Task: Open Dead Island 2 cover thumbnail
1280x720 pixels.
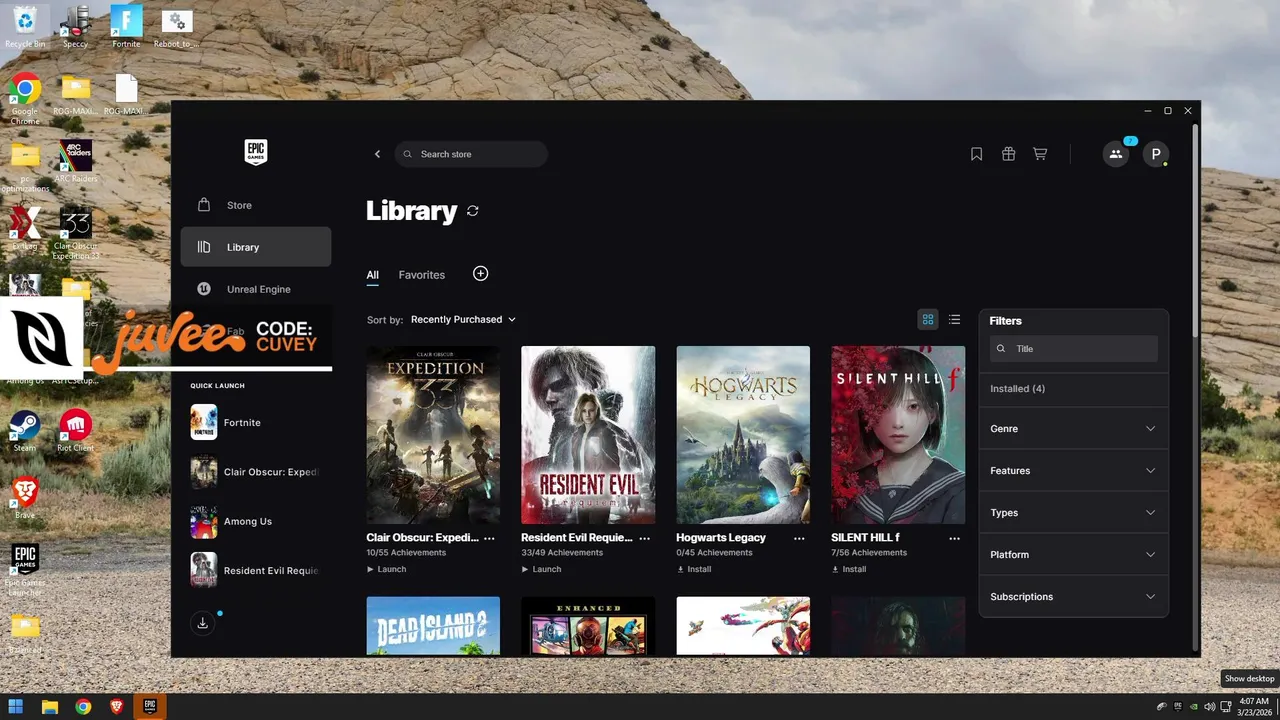Action: pos(433,626)
